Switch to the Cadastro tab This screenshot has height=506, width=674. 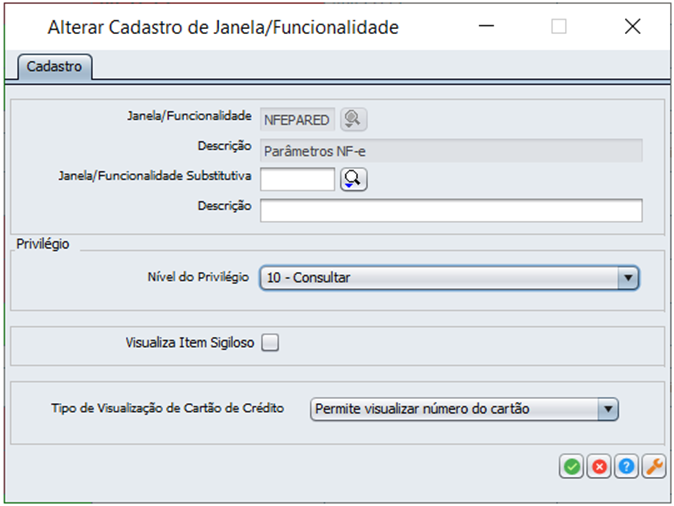click(x=55, y=67)
